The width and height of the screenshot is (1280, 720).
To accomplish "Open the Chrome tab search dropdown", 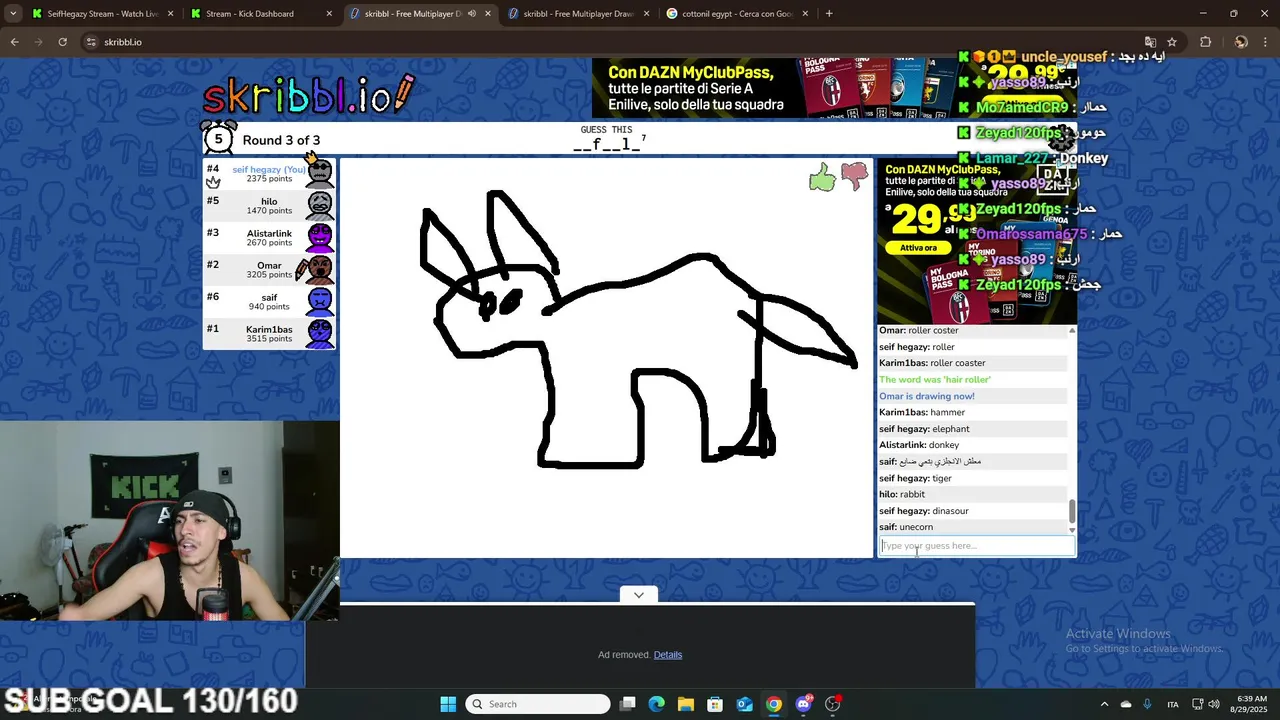I will 13,14.
